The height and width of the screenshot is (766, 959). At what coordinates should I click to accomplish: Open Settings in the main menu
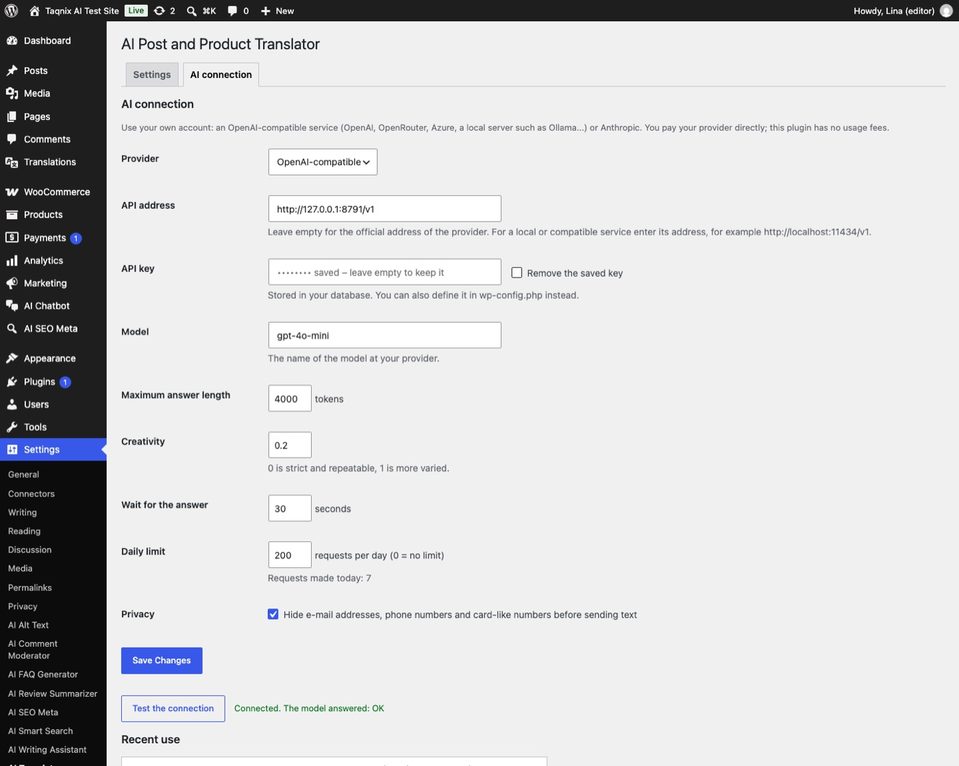tap(53, 449)
